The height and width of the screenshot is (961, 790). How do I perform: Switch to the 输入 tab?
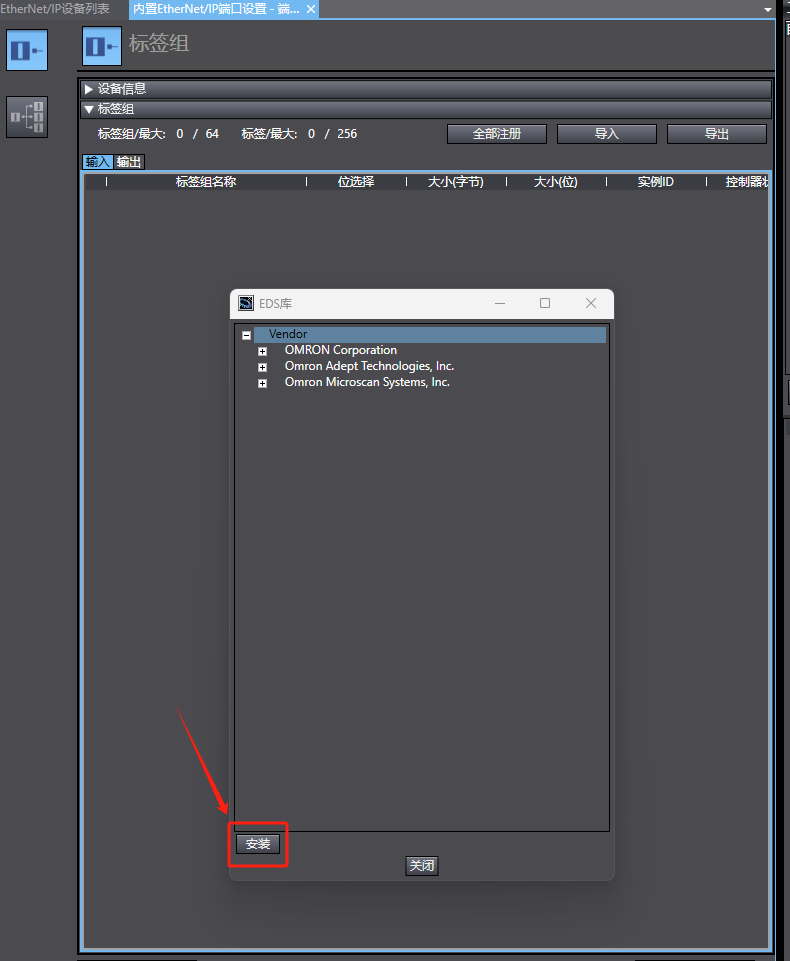coord(97,162)
